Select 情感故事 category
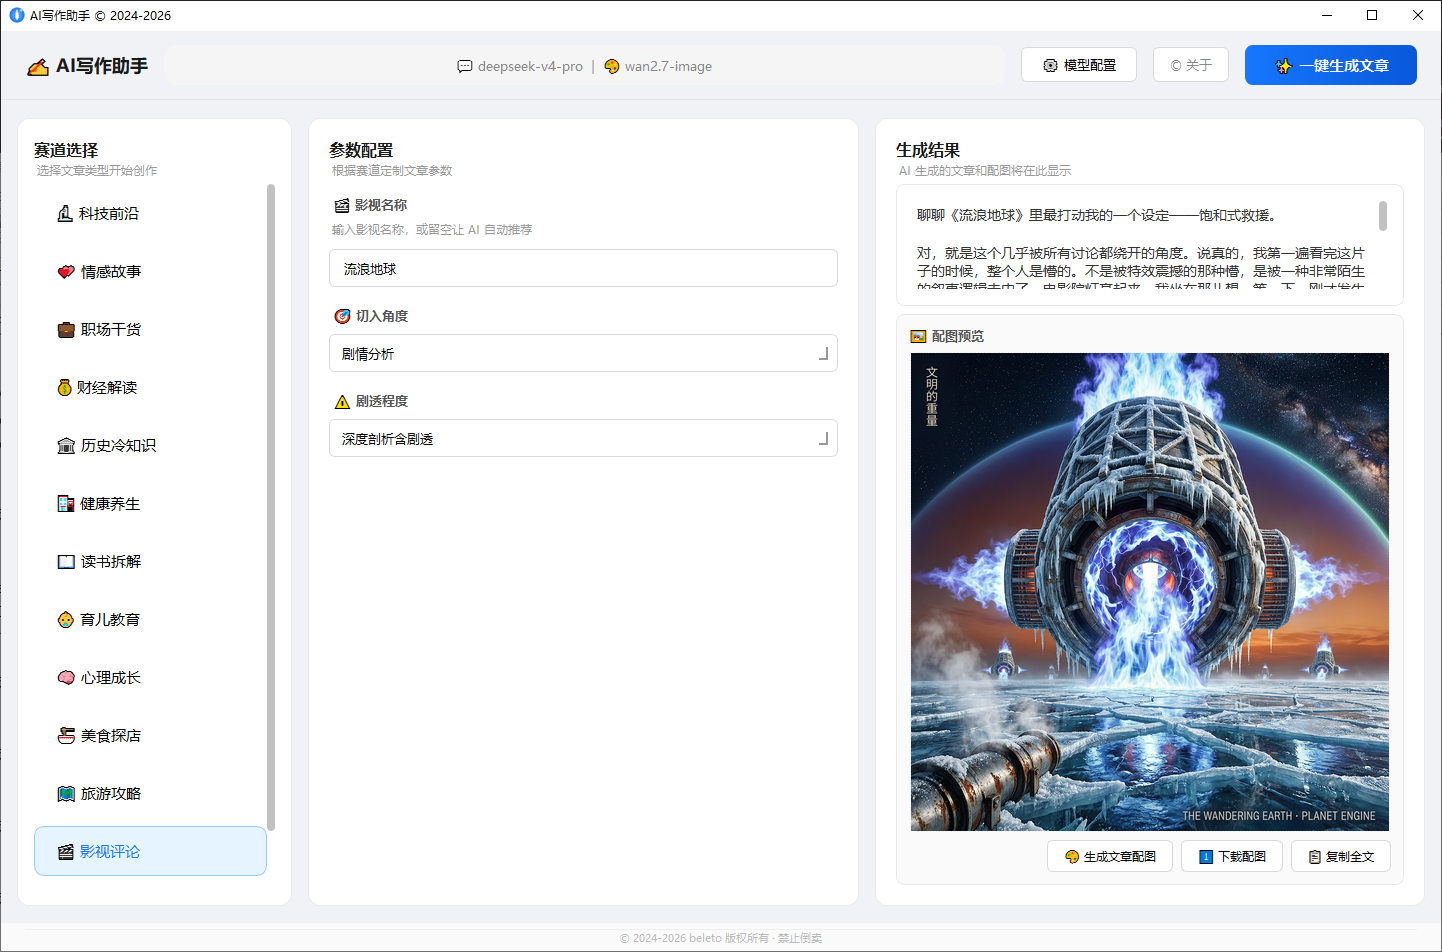The height and width of the screenshot is (952, 1442). 150,272
